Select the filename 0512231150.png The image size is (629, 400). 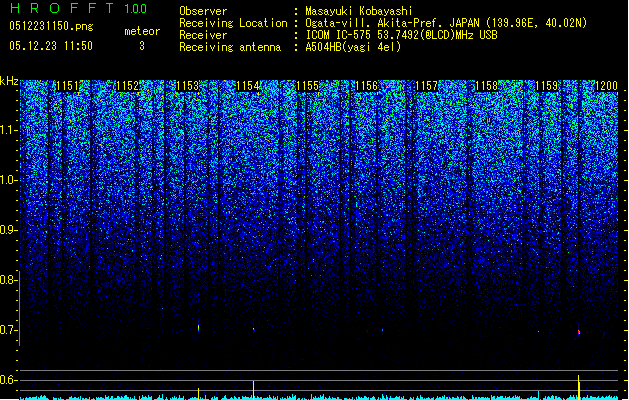click(x=51, y=26)
